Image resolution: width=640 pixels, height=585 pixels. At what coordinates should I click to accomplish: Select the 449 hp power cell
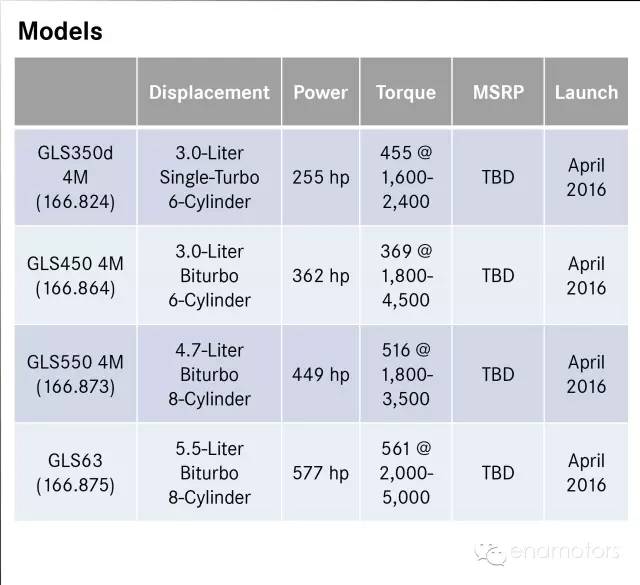[x=320, y=374]
